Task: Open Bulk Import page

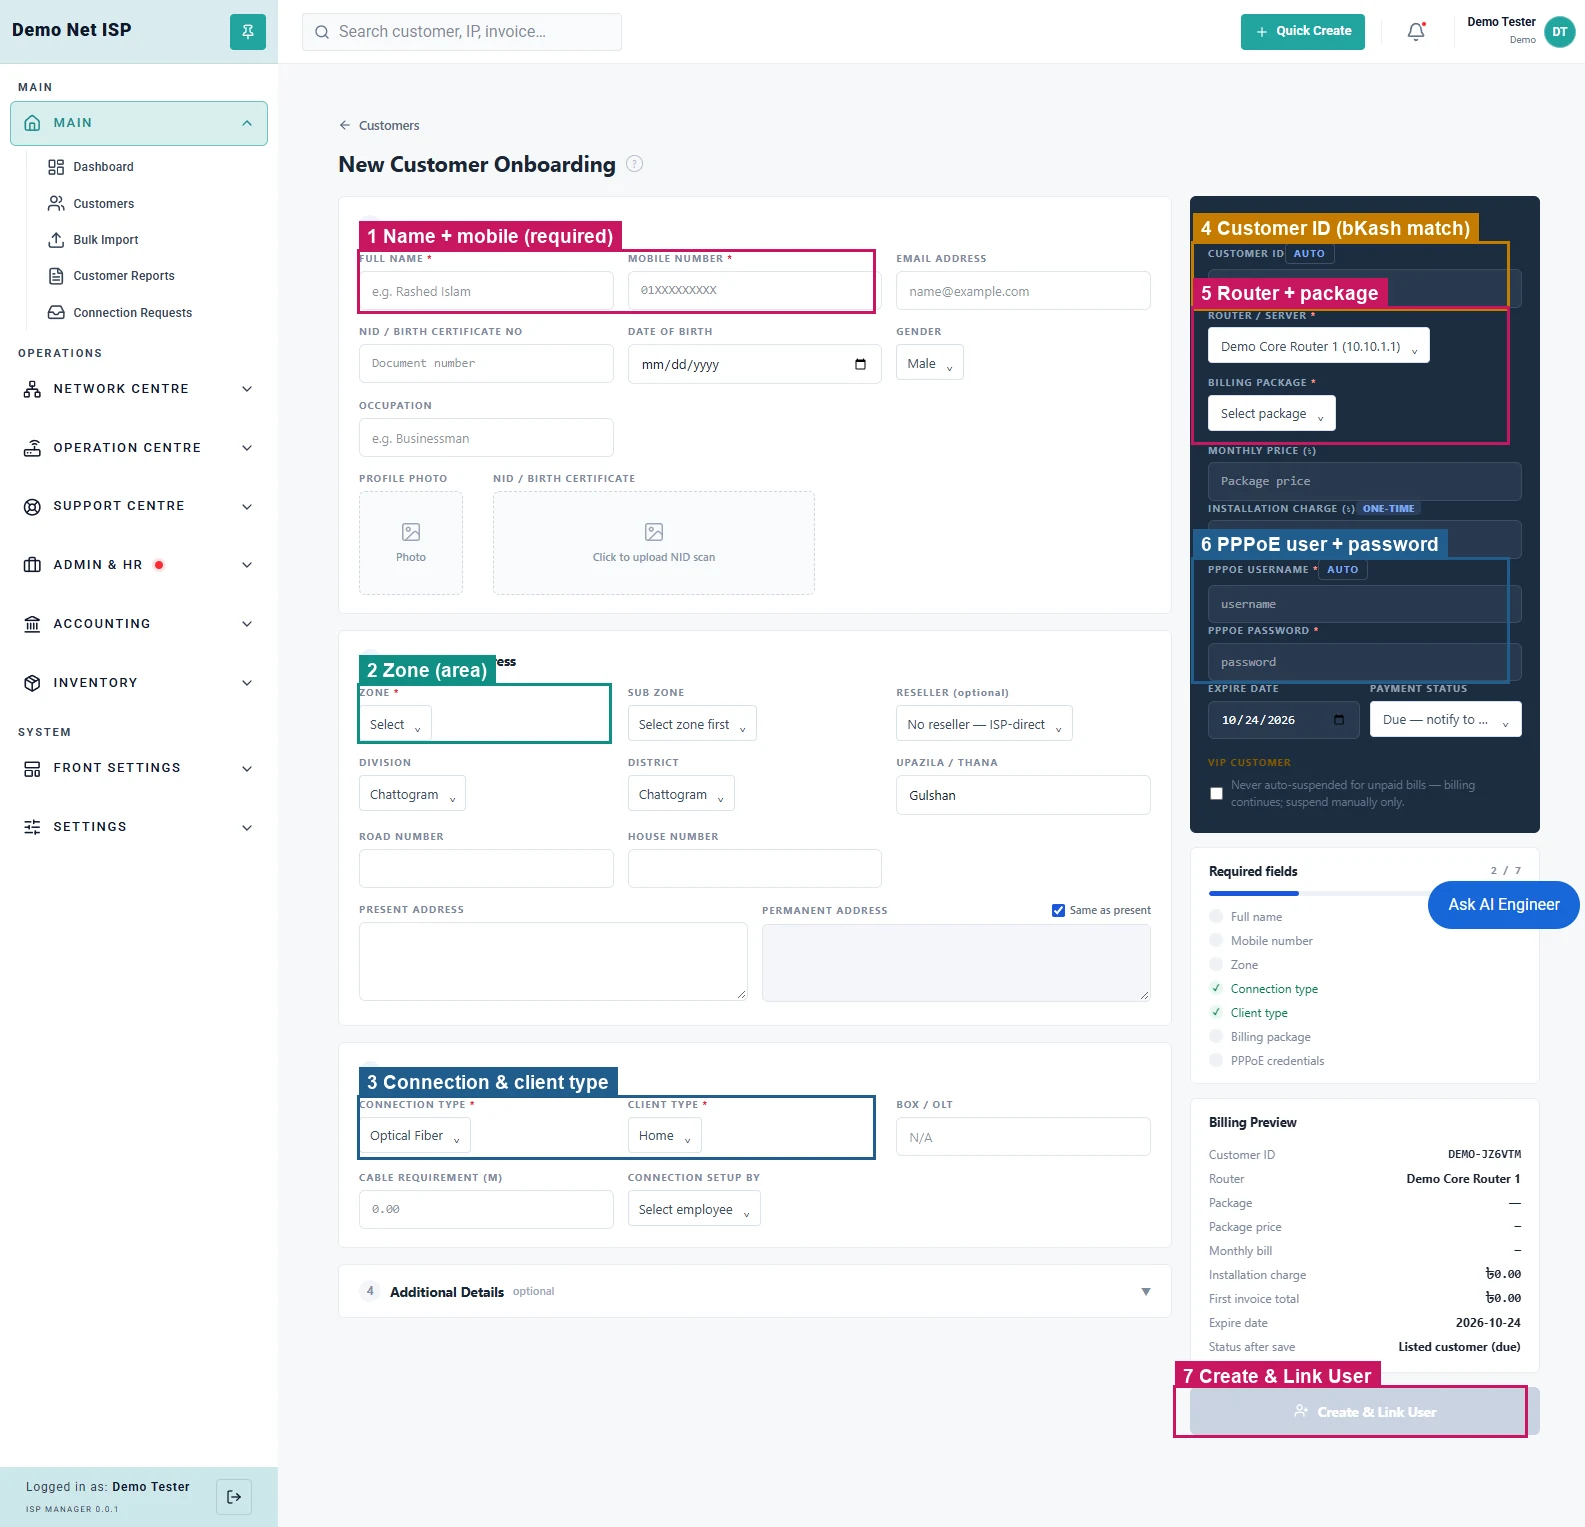Action: pos(106,240)
